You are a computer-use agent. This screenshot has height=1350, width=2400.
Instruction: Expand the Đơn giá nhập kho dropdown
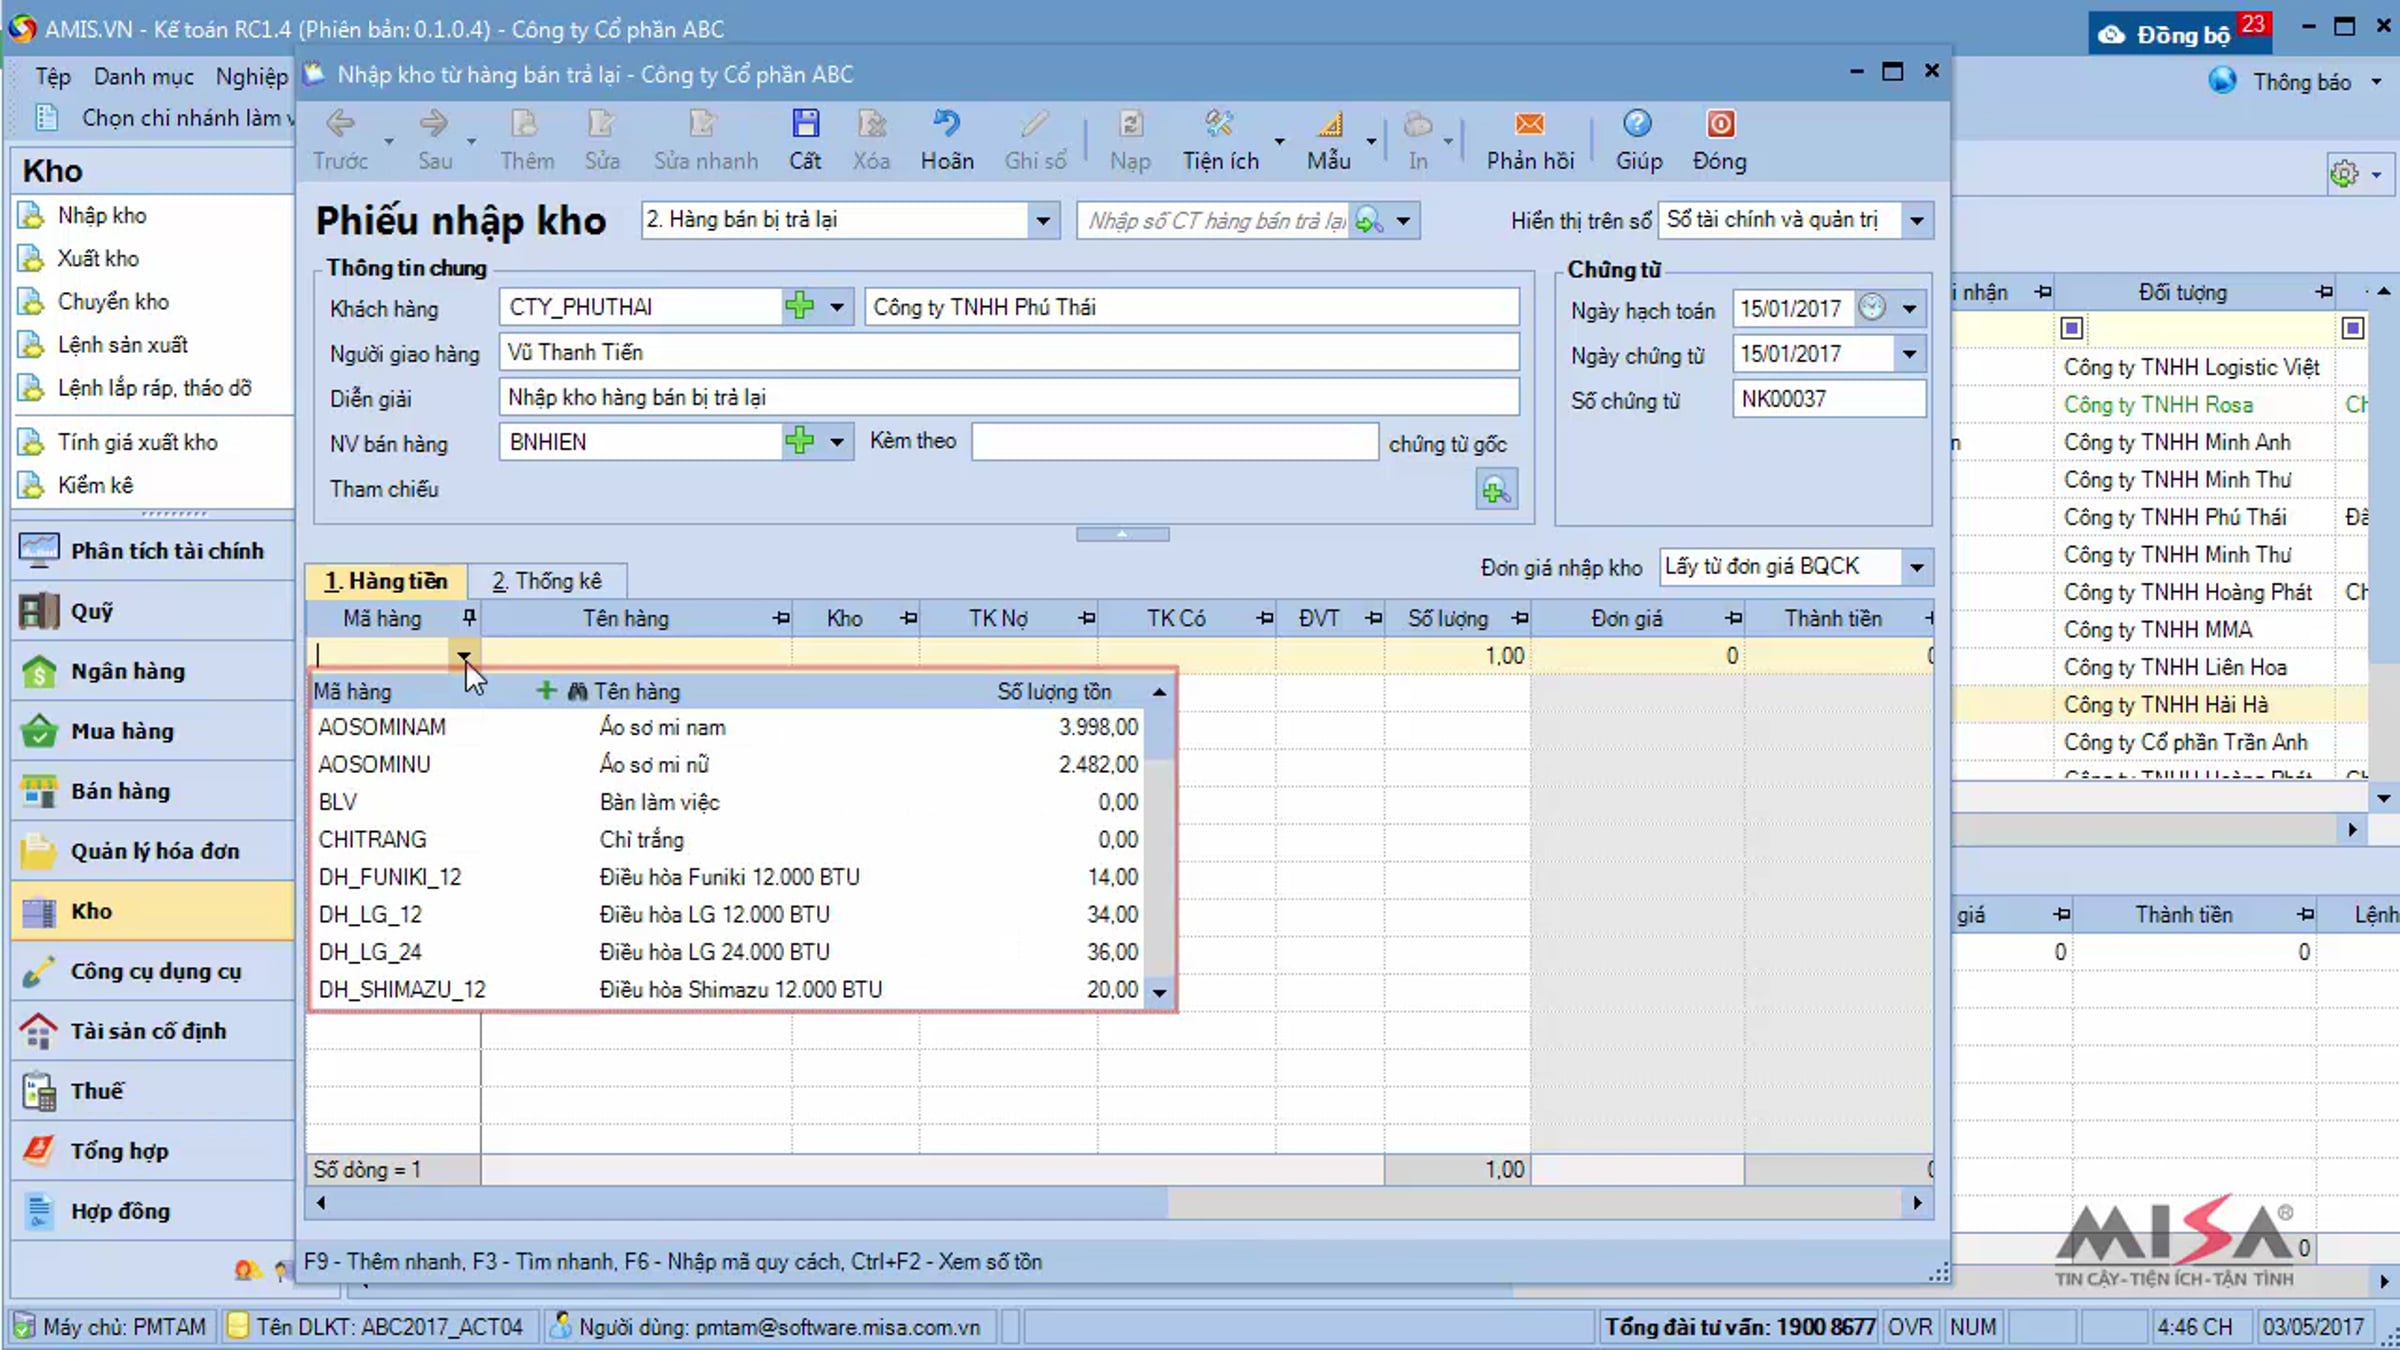click(1916, 567)
